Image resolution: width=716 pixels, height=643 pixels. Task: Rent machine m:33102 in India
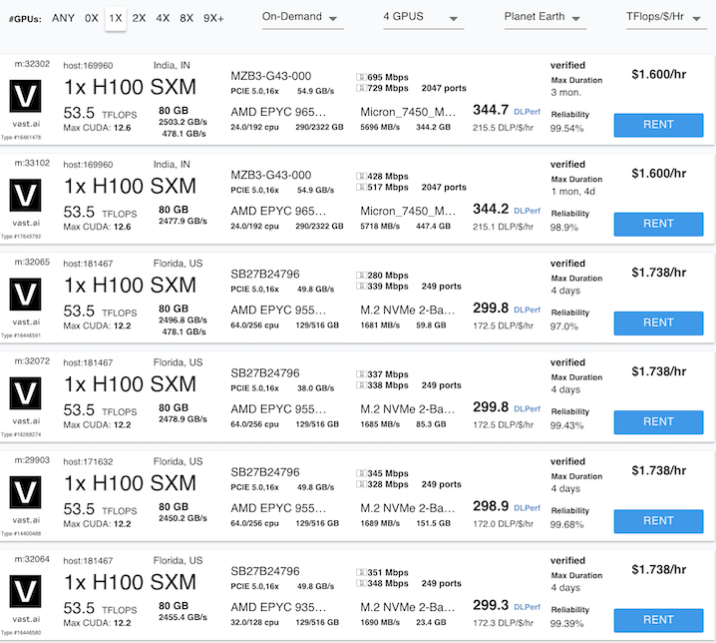[x=658, y=224]
